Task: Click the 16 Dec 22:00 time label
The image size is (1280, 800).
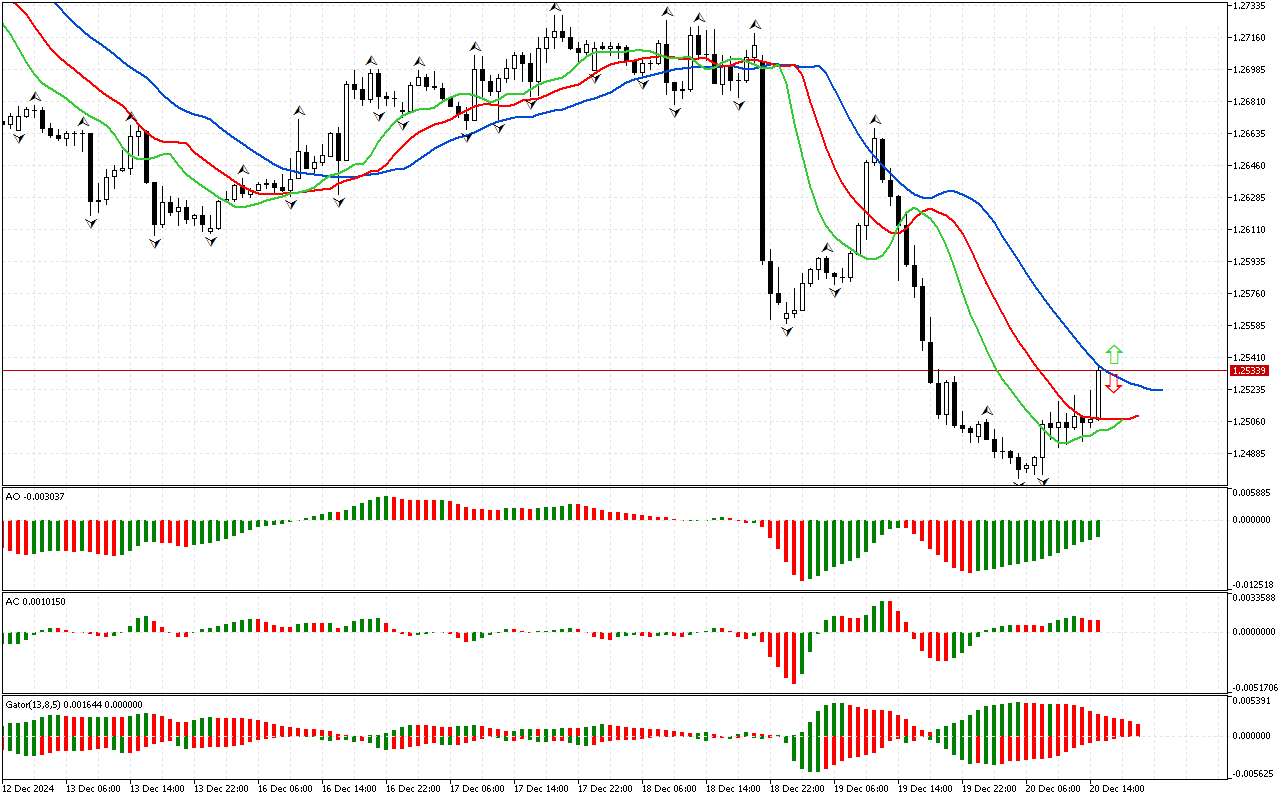Action: pyautogui.click(x=414, y=789)
